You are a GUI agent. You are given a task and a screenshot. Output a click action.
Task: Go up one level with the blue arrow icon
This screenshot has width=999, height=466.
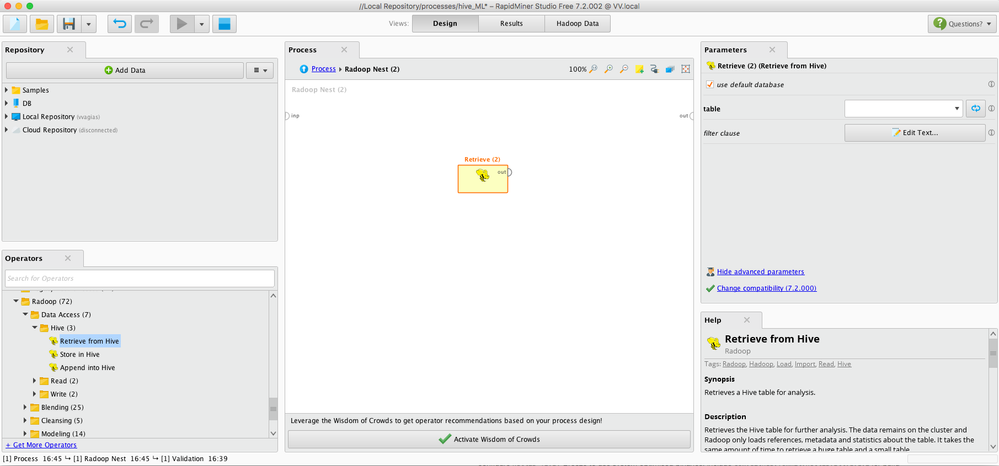coord(304,69)
